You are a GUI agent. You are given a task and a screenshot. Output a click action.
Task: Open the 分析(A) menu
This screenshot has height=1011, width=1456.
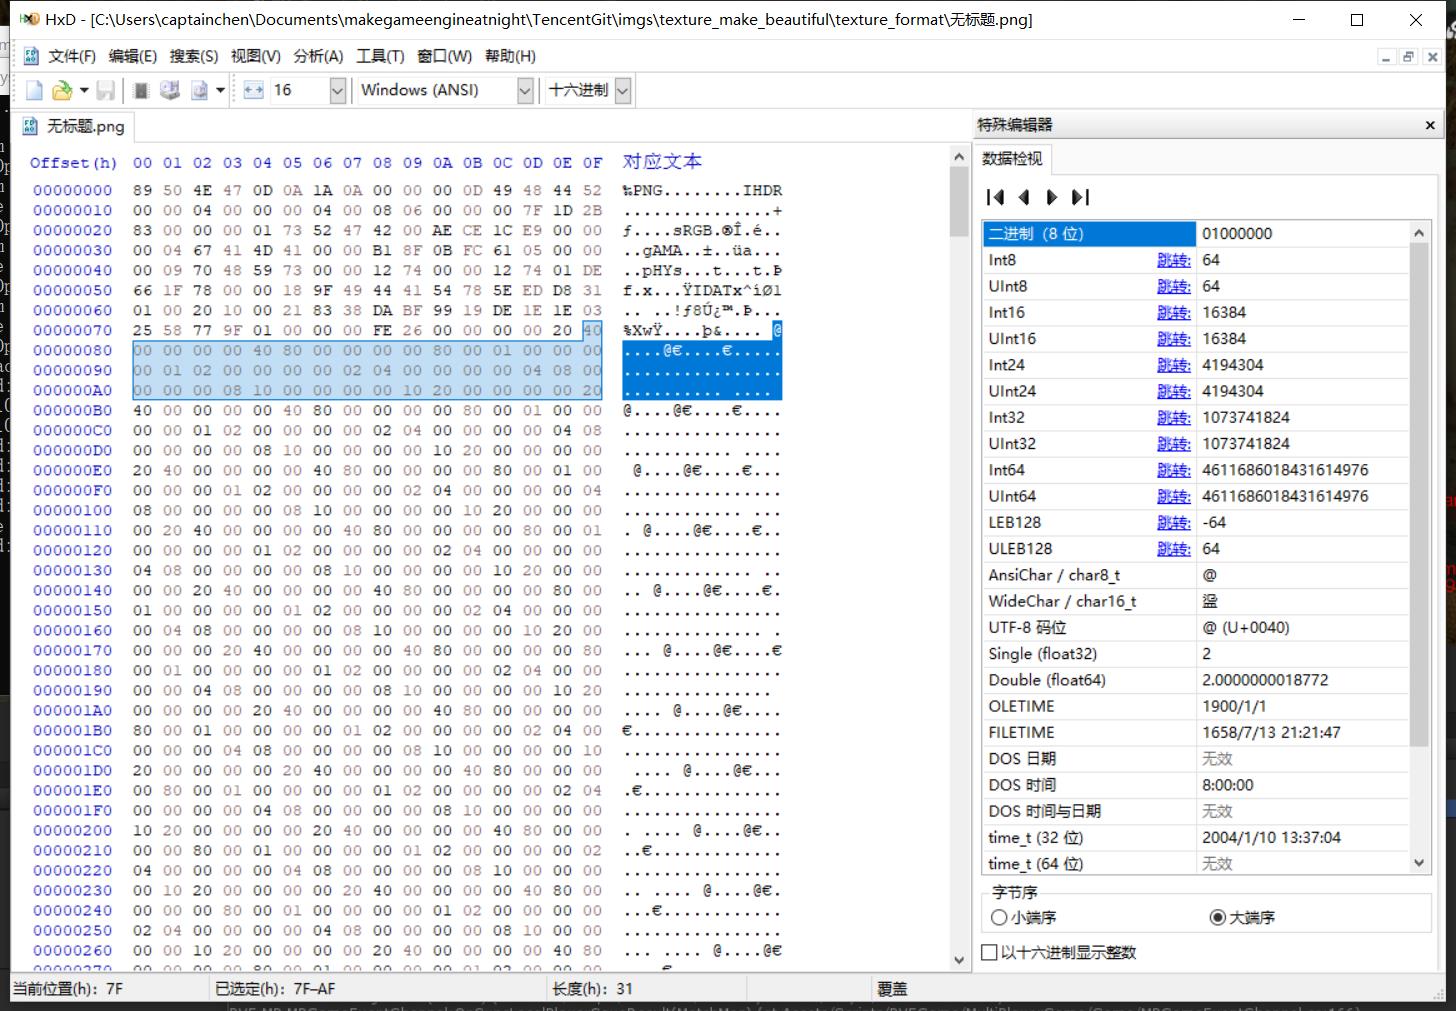click(318, 56)
